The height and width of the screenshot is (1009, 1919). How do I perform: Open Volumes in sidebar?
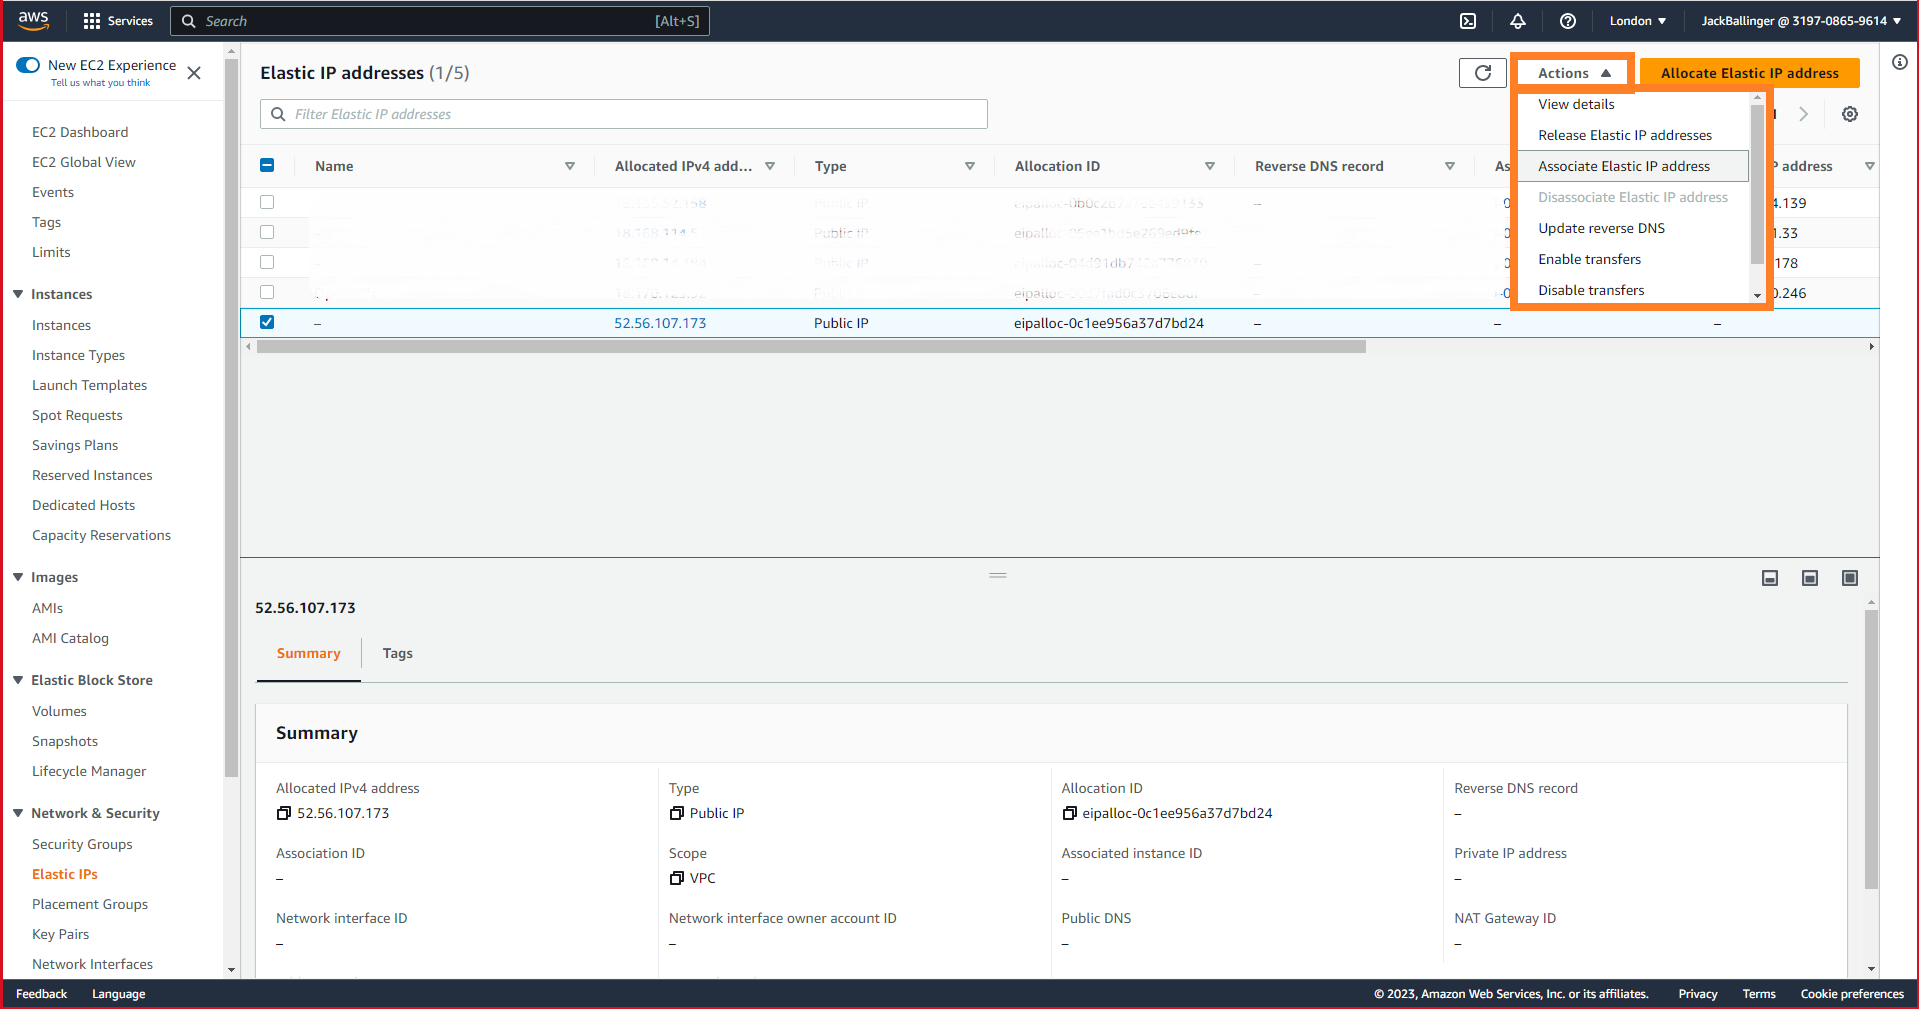[x=59, y=711]
